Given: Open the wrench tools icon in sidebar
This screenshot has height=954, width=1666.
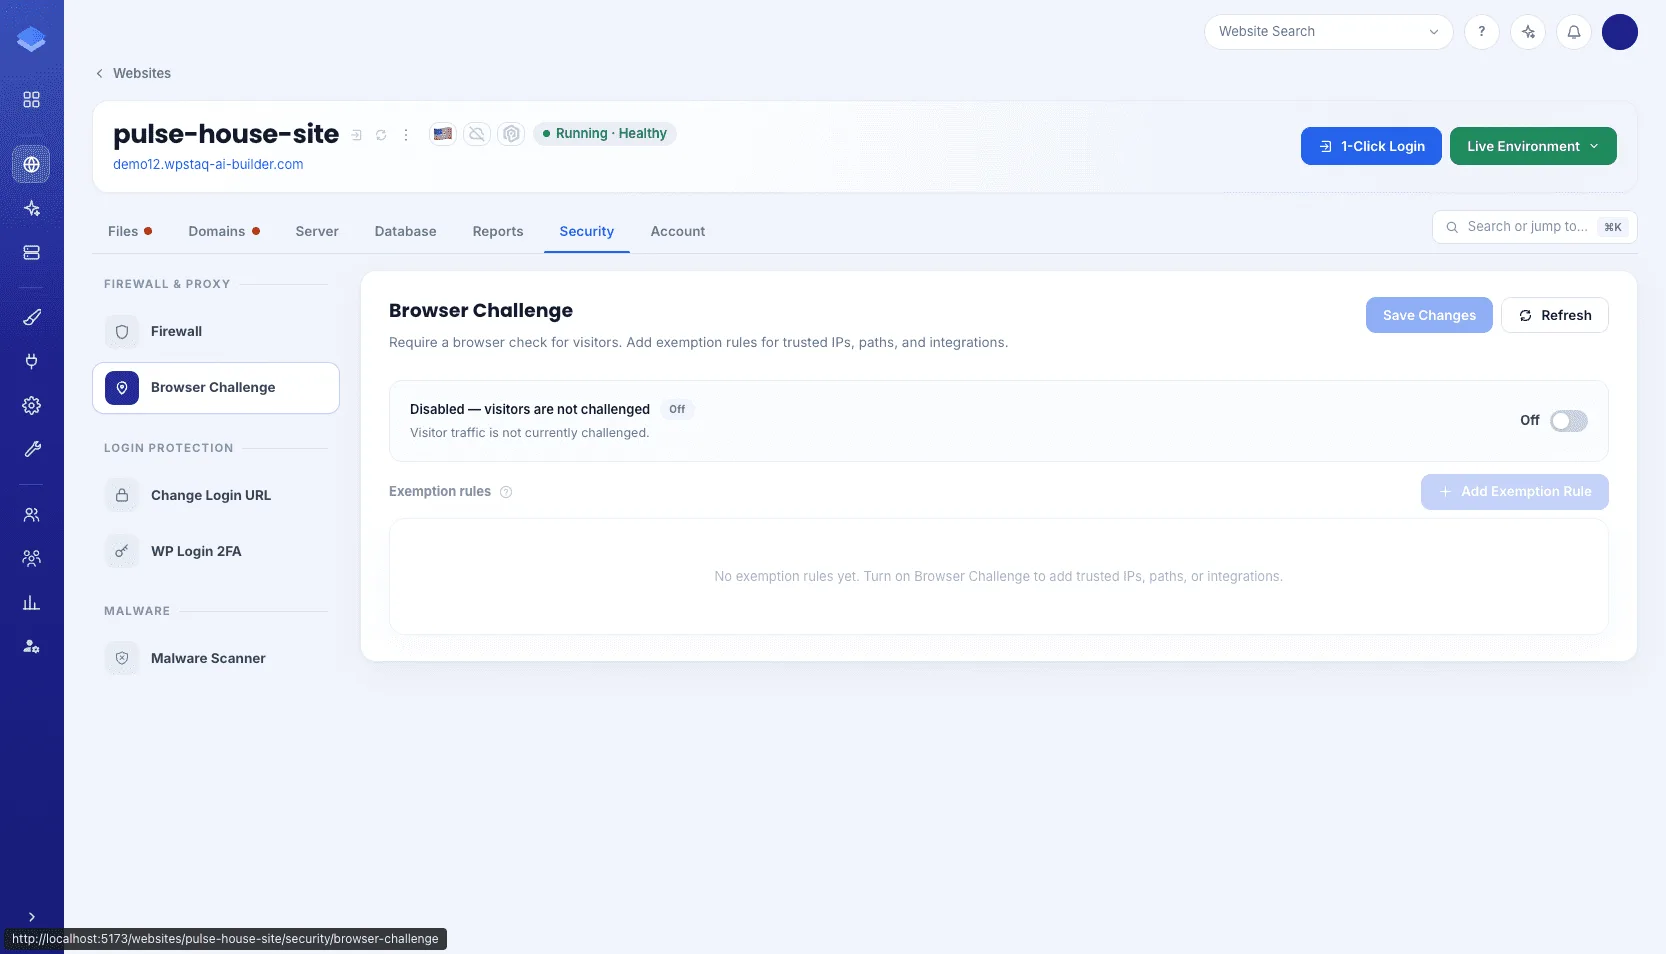Looking at the screenshot, I should pyautogui.click(x=31, y=449).
